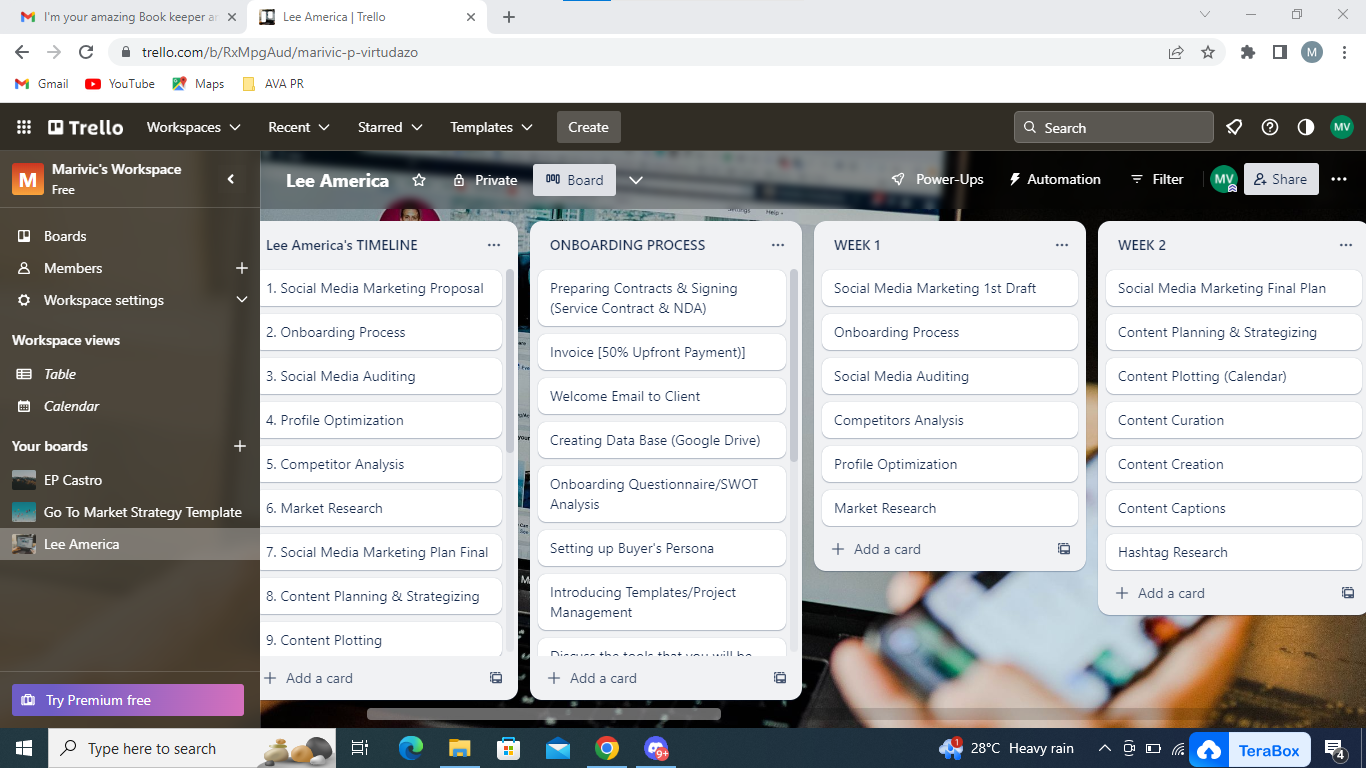
Task: Expand Workspace settings chevron
Action: (x=241, y=300)
